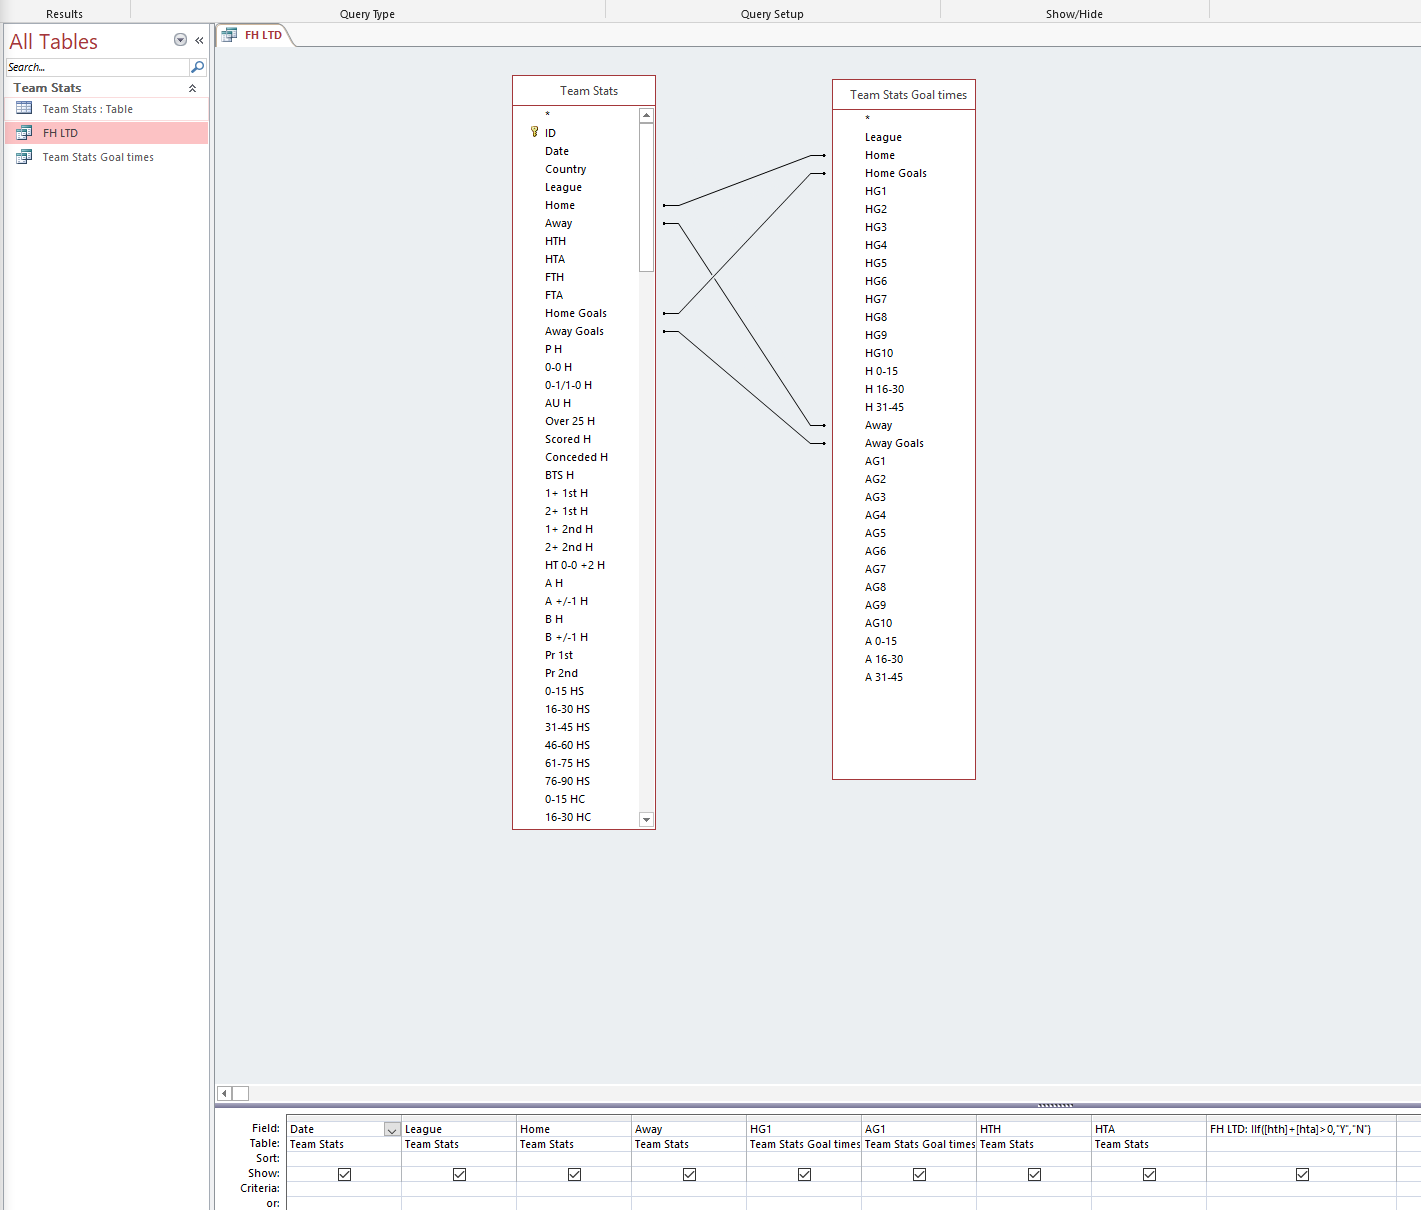
Task: Click the Search box in the navigation pane
Action: [x=97, y=67]
